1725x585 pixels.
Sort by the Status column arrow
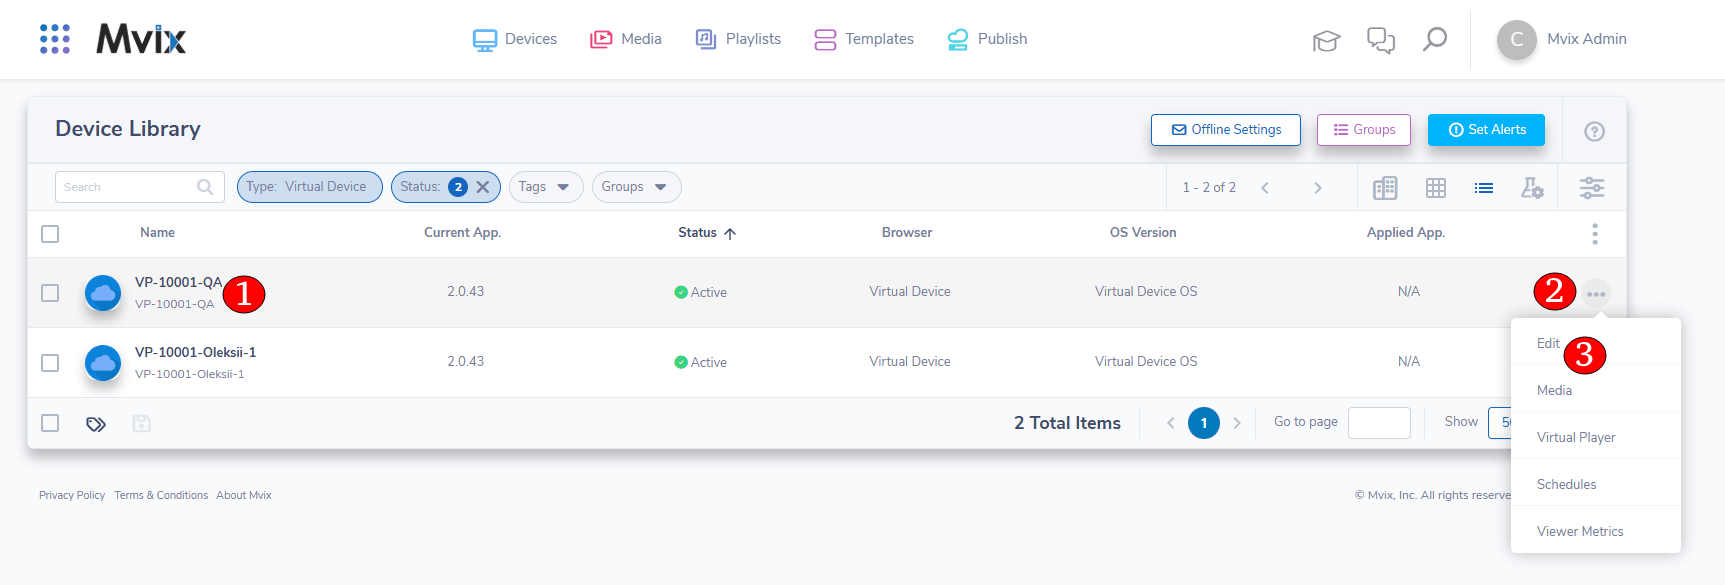[x=730, y=233]
